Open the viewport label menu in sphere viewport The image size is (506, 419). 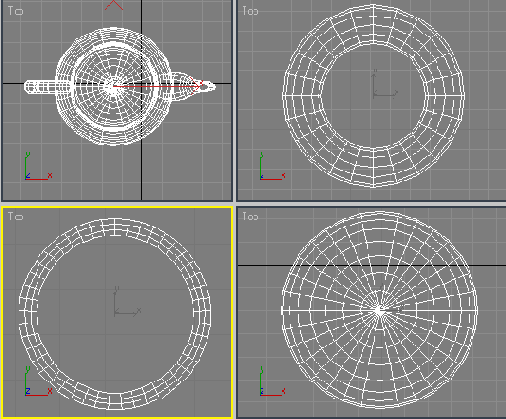coord(250,216)
